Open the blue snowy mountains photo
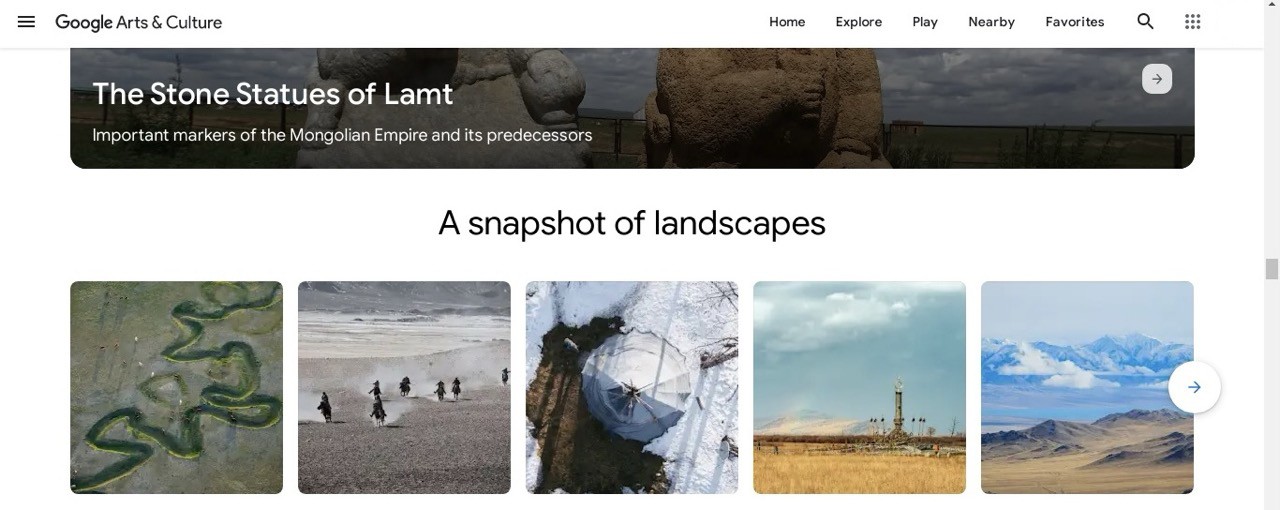The width and height of the screenshot is (1280, 510). point(1087,387)
